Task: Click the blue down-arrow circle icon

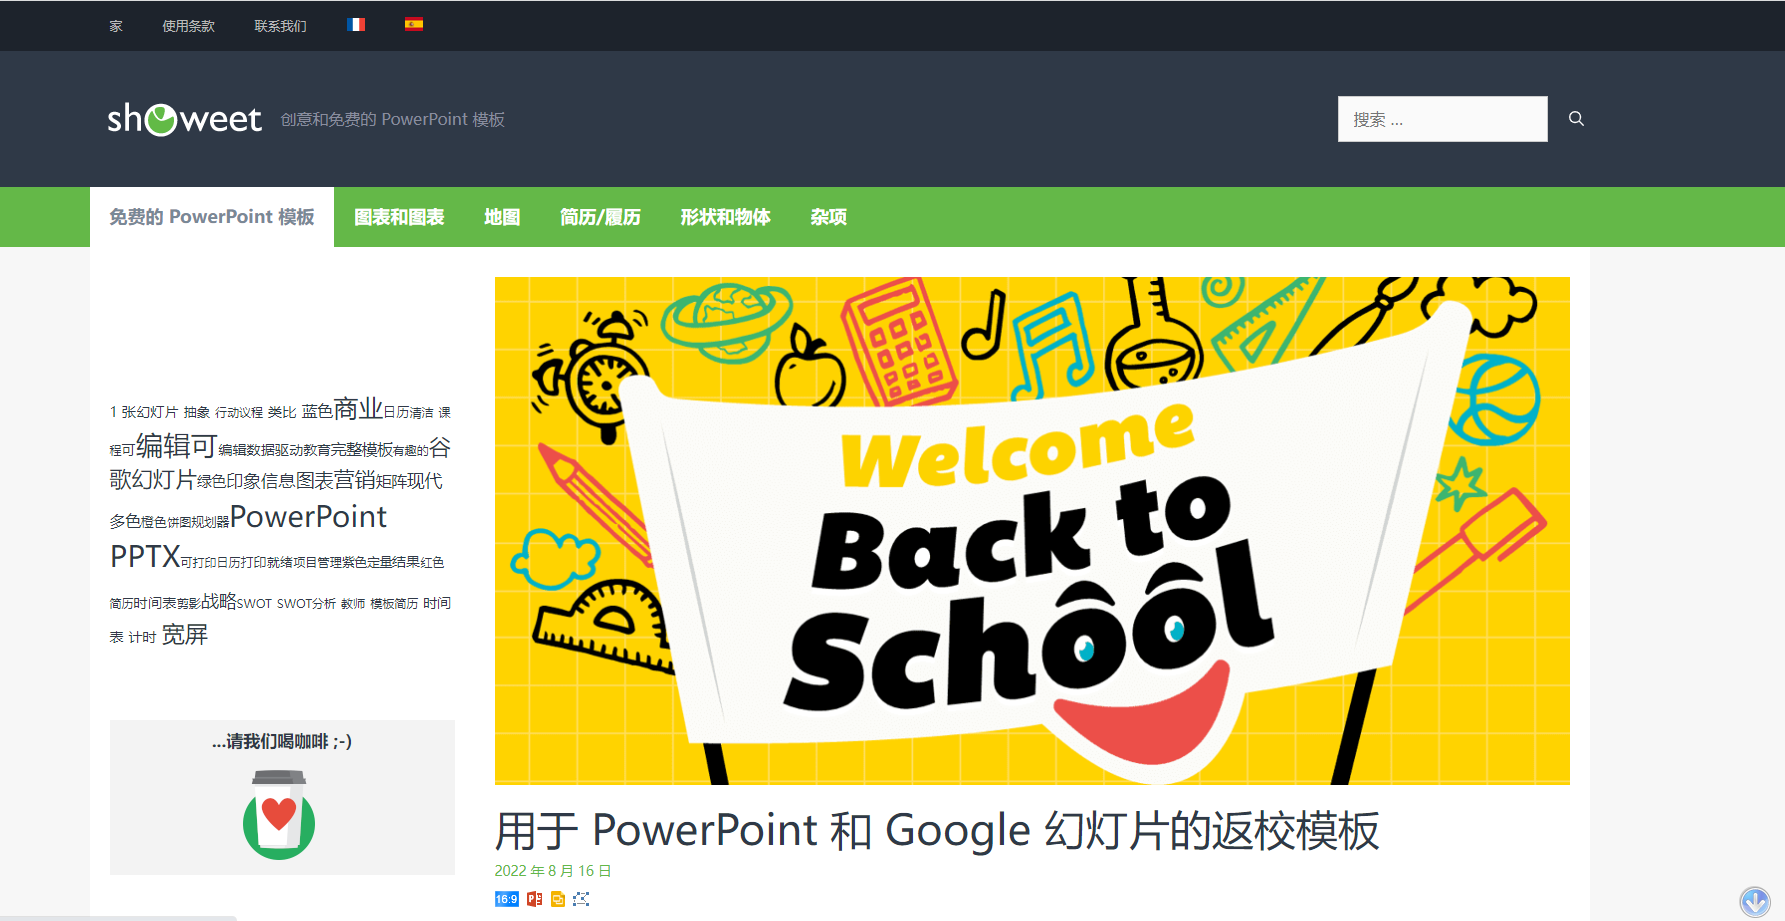Action: [1755, 902]
